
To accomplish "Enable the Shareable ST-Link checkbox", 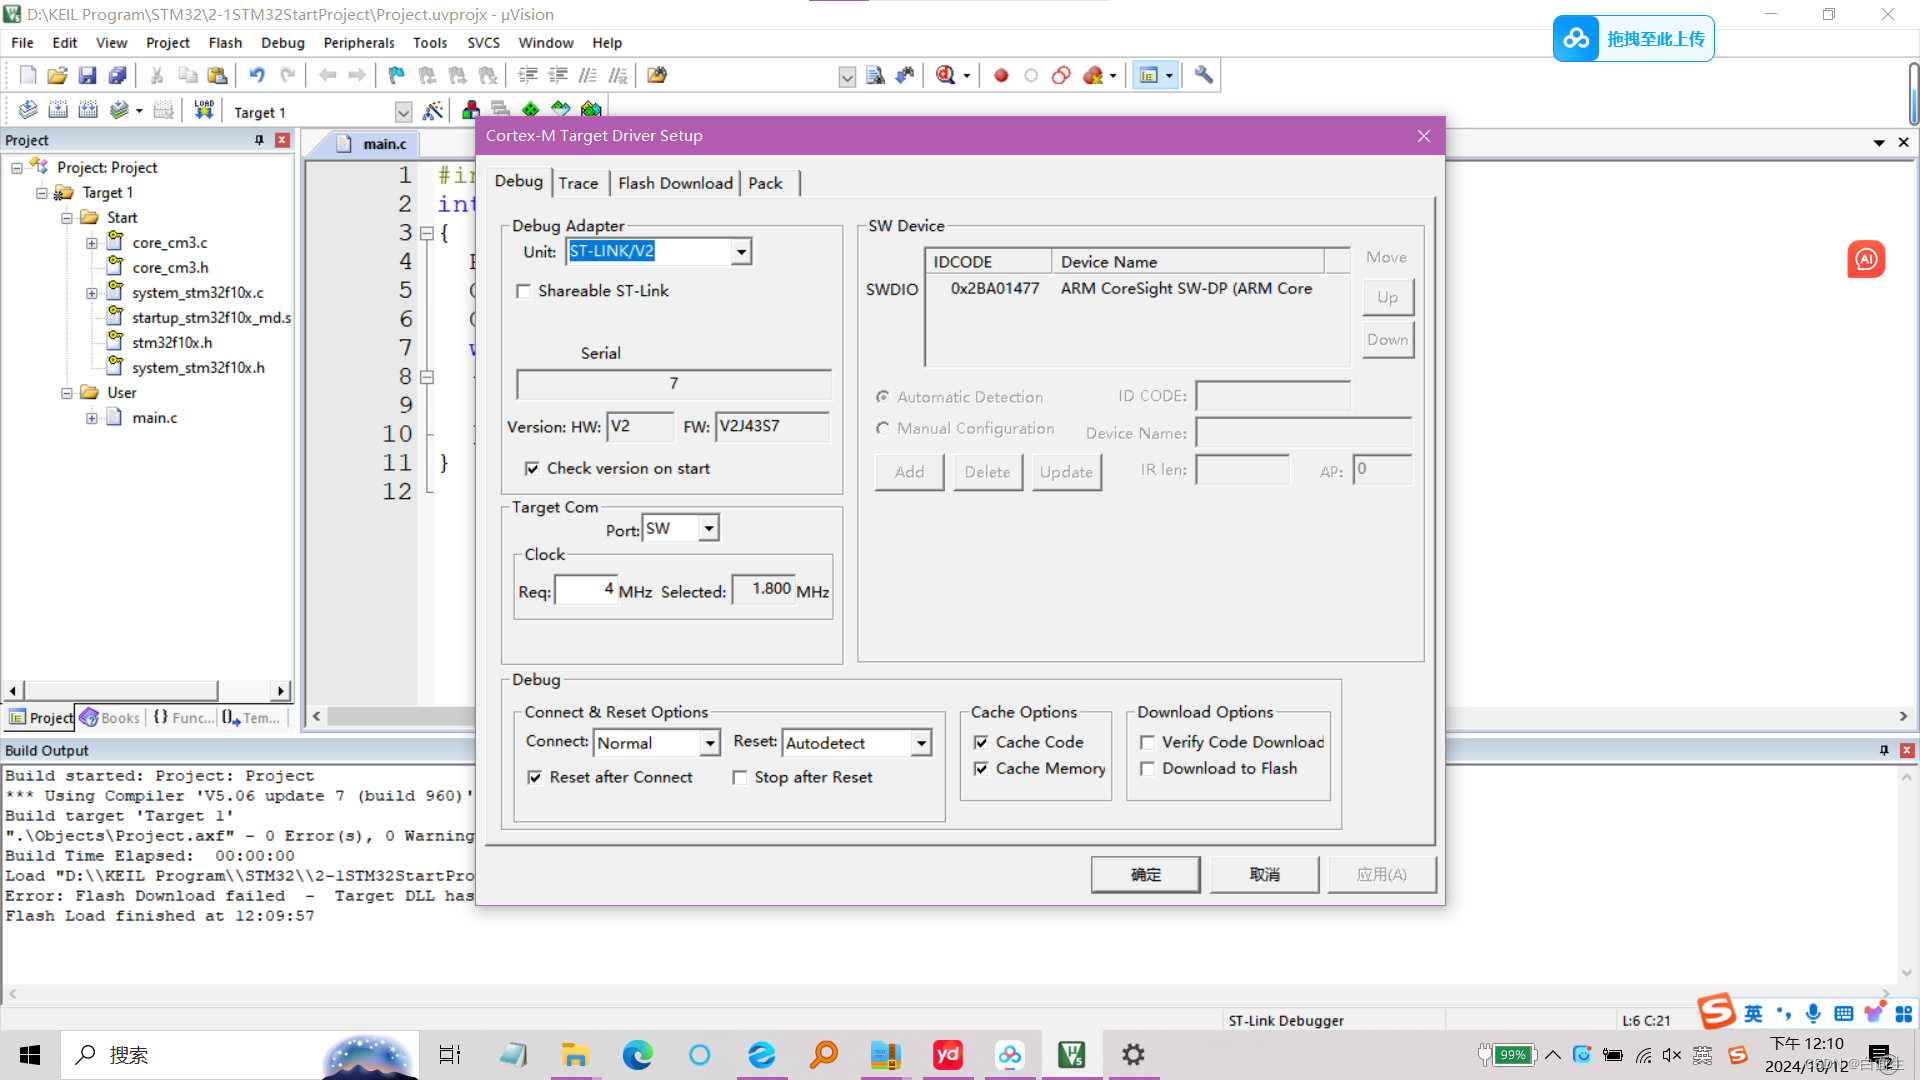I will (523, 291).
